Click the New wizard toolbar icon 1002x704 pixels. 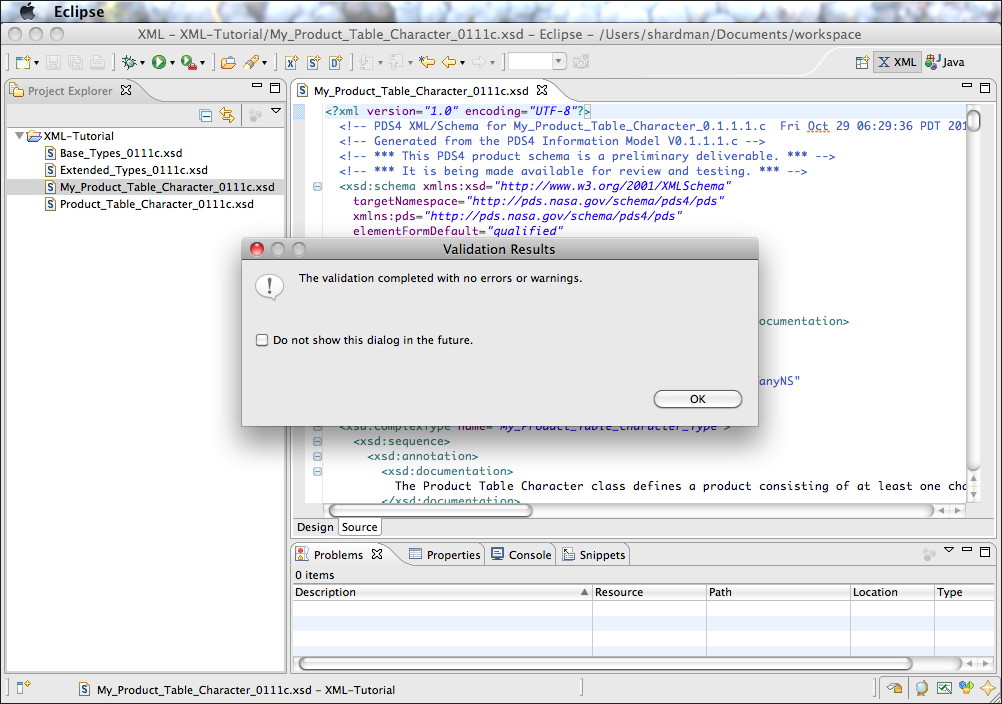(x=23, y=62)
